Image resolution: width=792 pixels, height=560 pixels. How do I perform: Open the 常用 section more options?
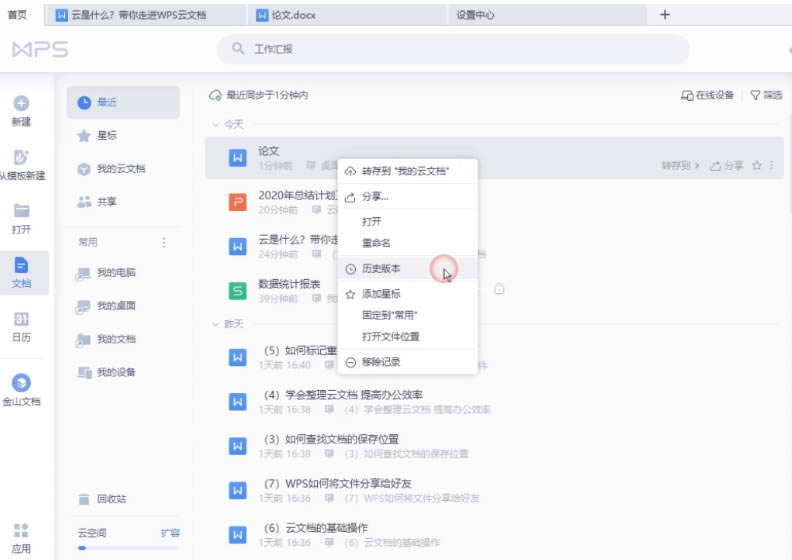tap(164, 242)
